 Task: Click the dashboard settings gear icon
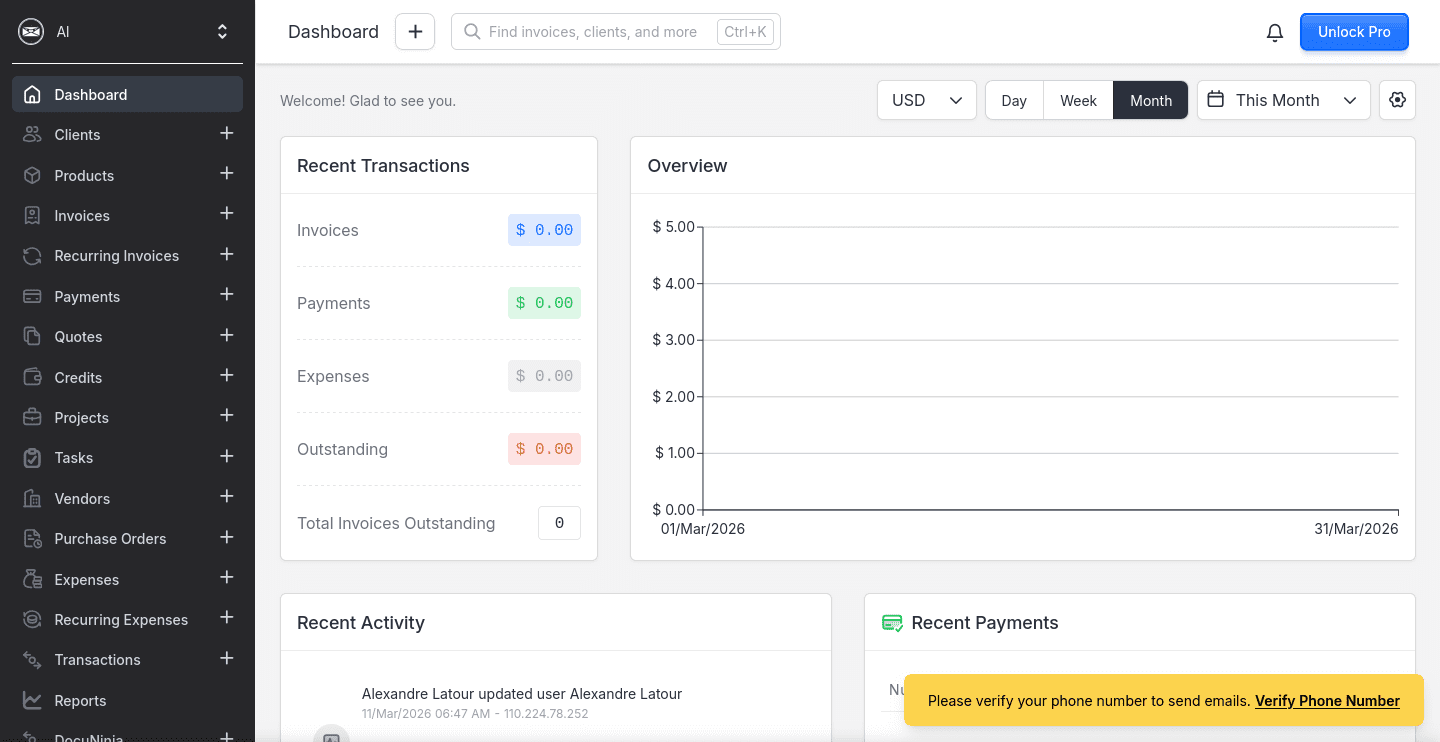click(x=1397, y=100)
